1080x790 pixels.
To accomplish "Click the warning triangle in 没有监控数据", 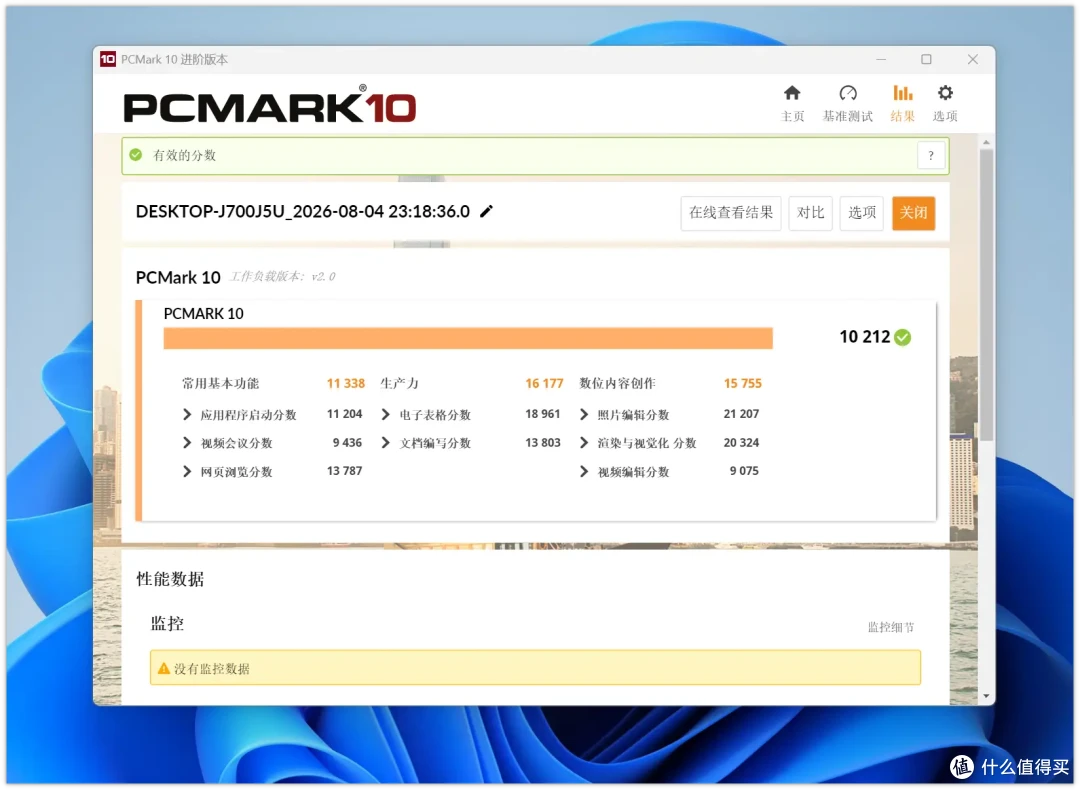I will tap(164, 668).
